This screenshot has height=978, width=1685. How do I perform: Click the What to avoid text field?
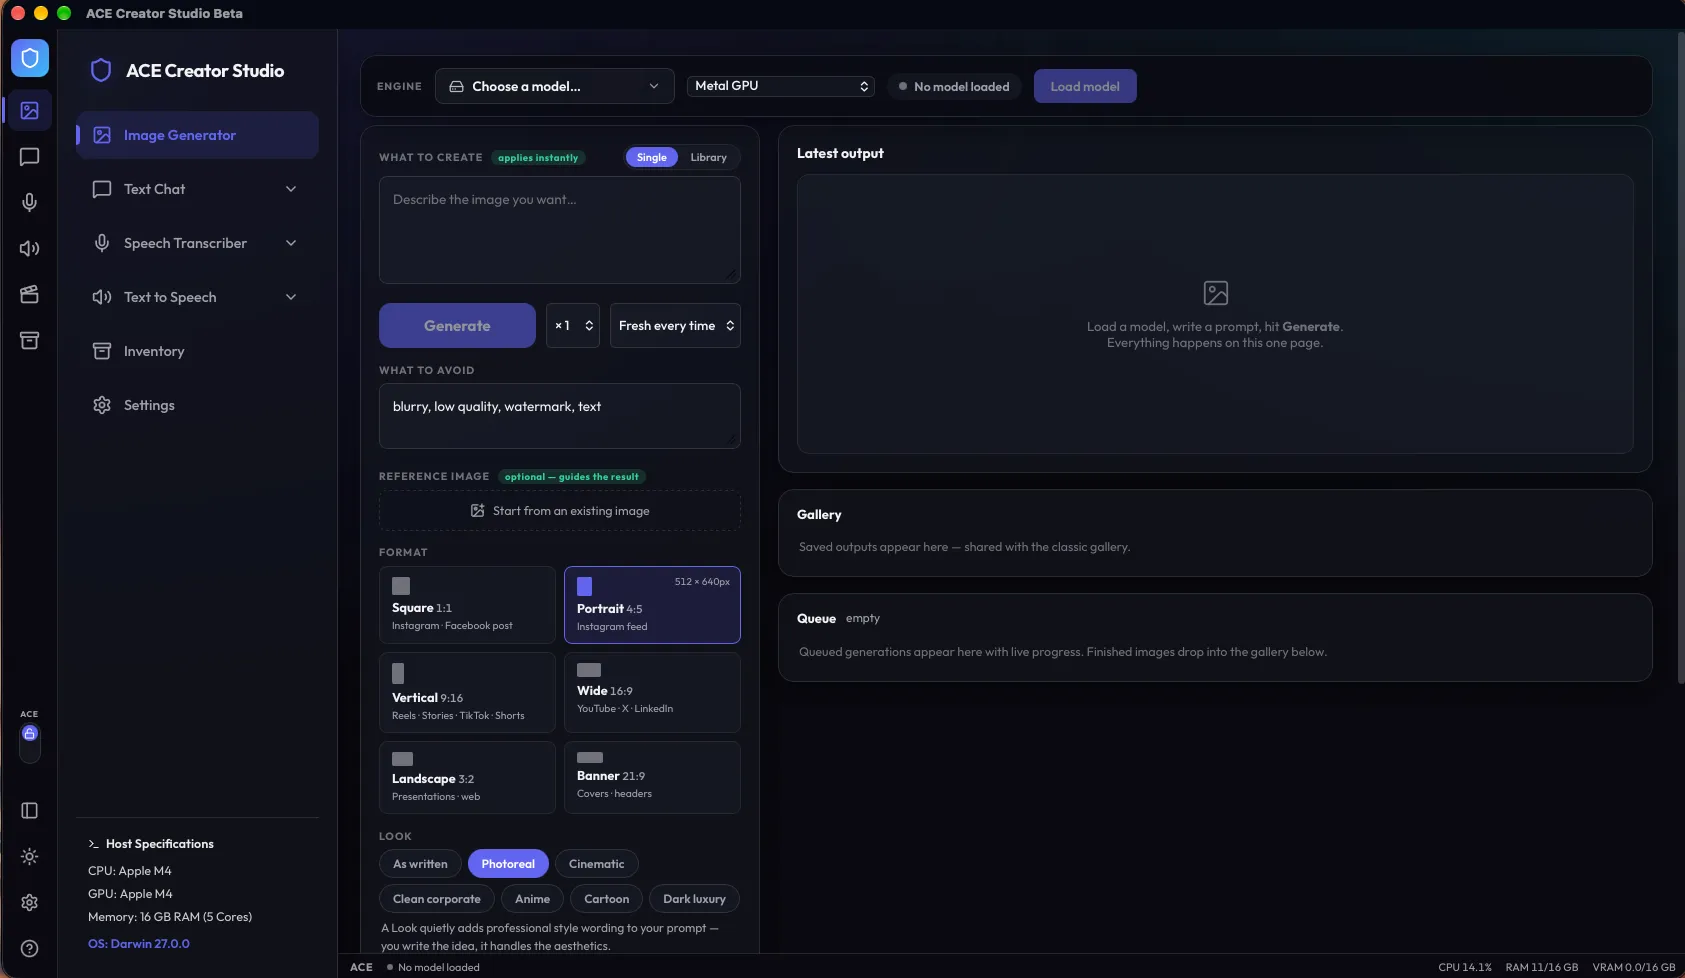coord(560,416)
